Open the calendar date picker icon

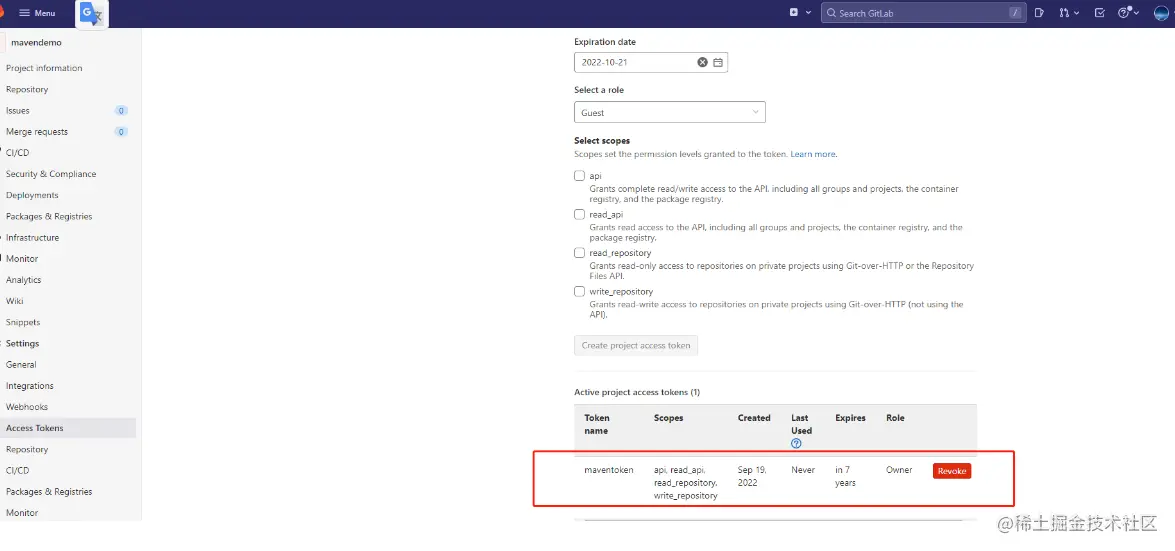(x=718, y=62)
